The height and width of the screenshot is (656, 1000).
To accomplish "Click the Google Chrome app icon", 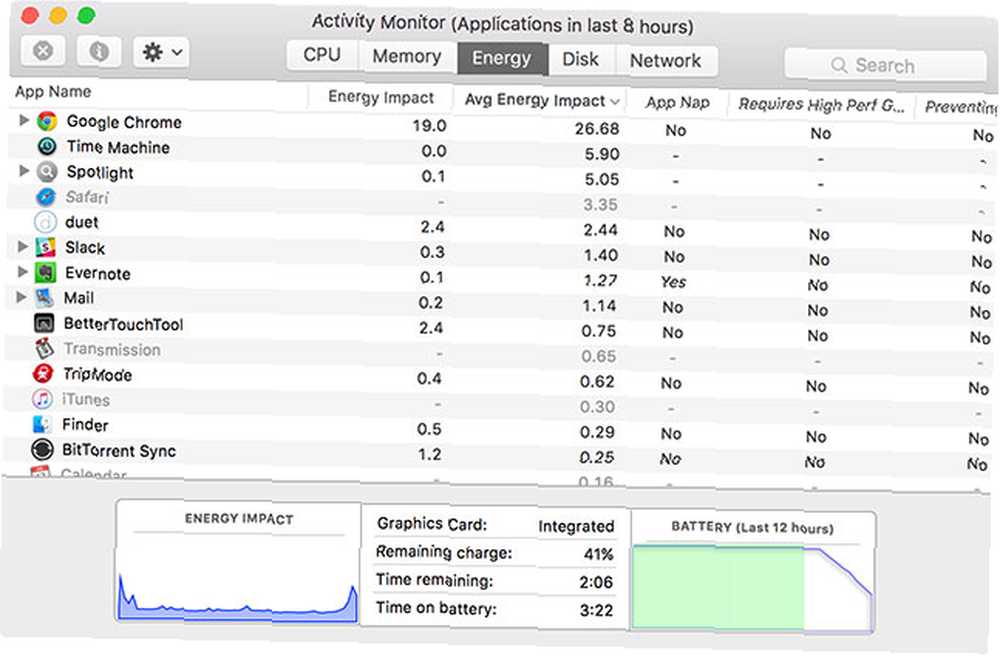I will coord(47,121).
